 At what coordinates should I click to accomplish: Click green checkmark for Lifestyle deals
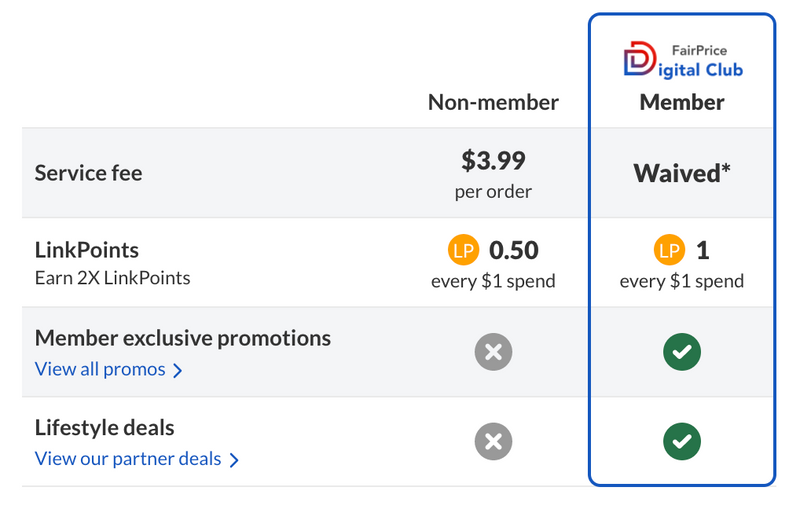tap(682, 442)
